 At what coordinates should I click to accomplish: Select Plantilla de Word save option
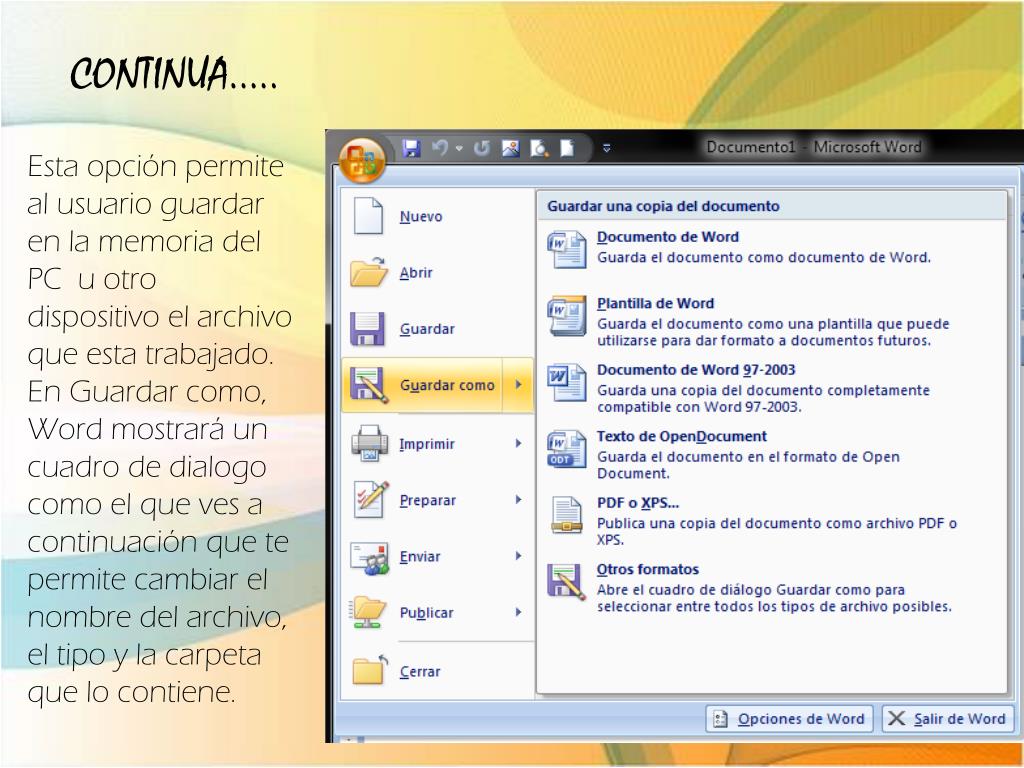(771, 322)
